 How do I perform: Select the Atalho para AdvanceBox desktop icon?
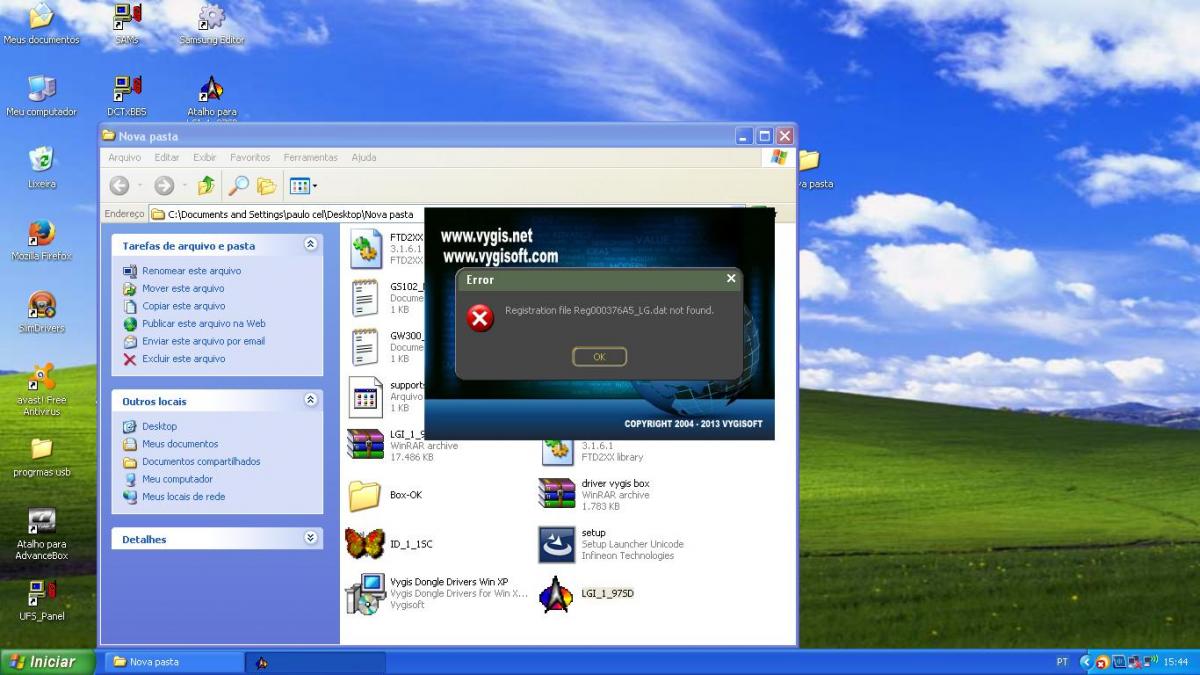point(41,520)
